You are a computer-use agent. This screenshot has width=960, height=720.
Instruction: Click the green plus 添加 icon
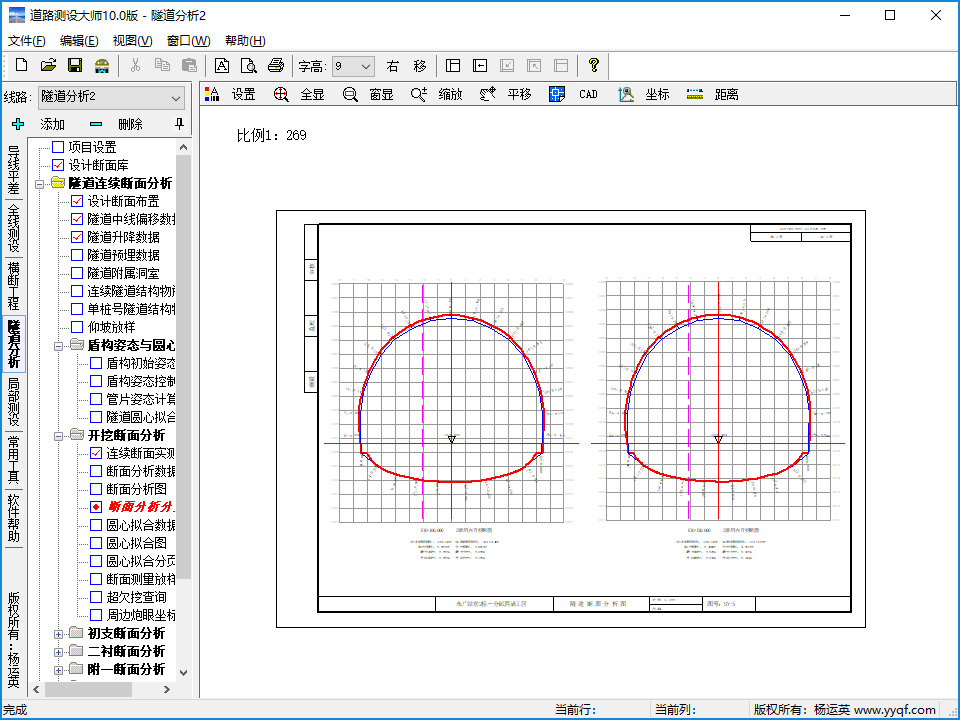point(18,124)
